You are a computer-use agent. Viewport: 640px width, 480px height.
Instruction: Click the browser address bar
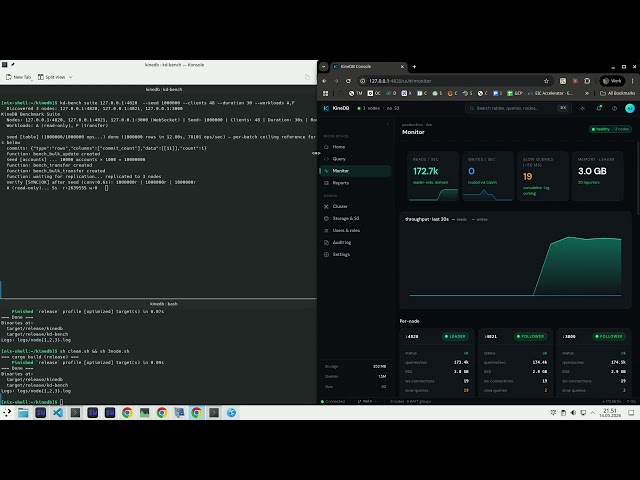coord(455,81)
